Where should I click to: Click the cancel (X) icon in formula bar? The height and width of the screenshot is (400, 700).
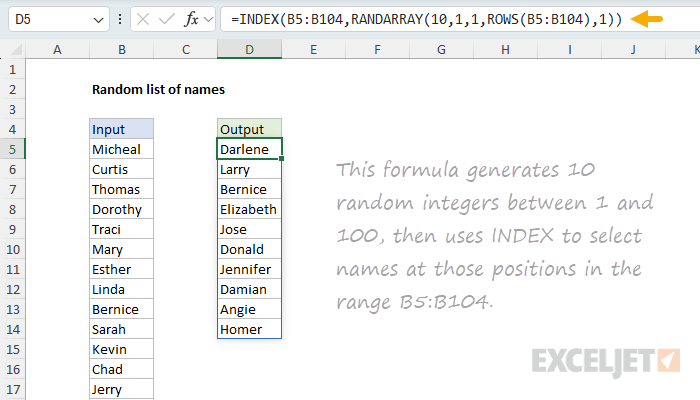(x=143, y=19)
